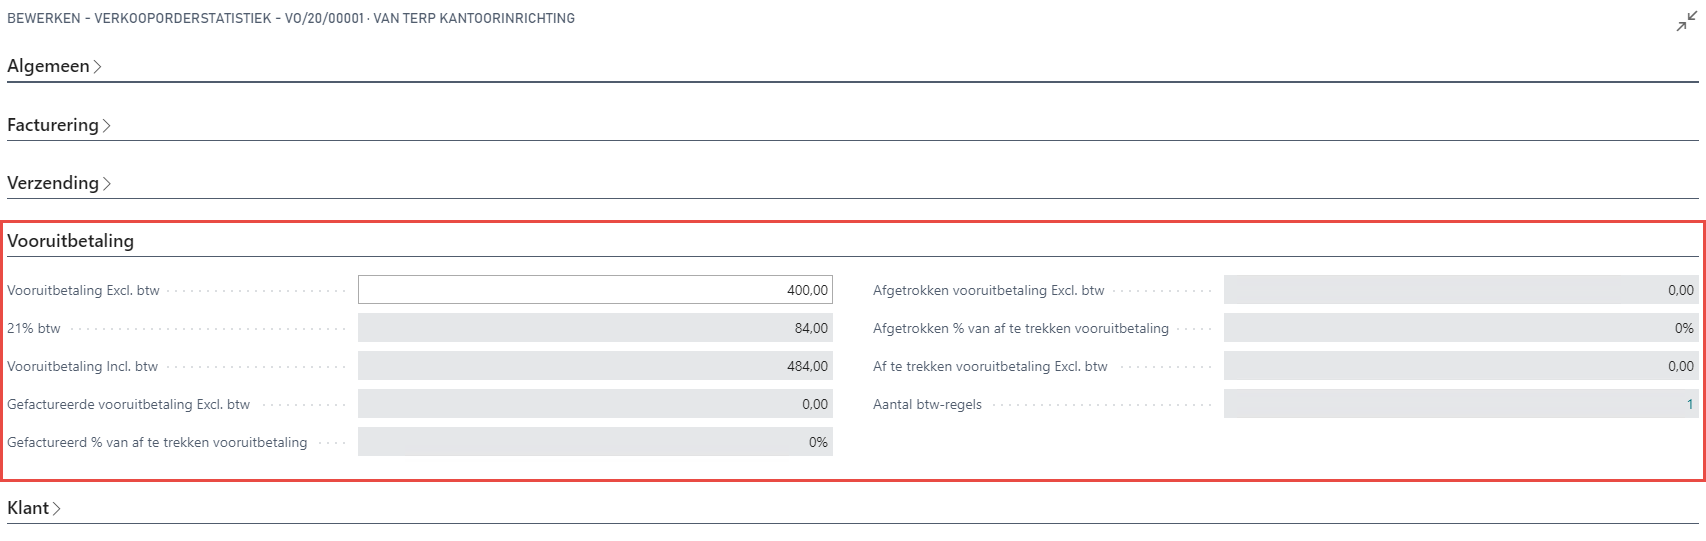Click the 'Afgetrokken vooruitbetaling Excl. btw' label text
The width and height of the screenshot is (1706, 541).
[x=988, y=290]
